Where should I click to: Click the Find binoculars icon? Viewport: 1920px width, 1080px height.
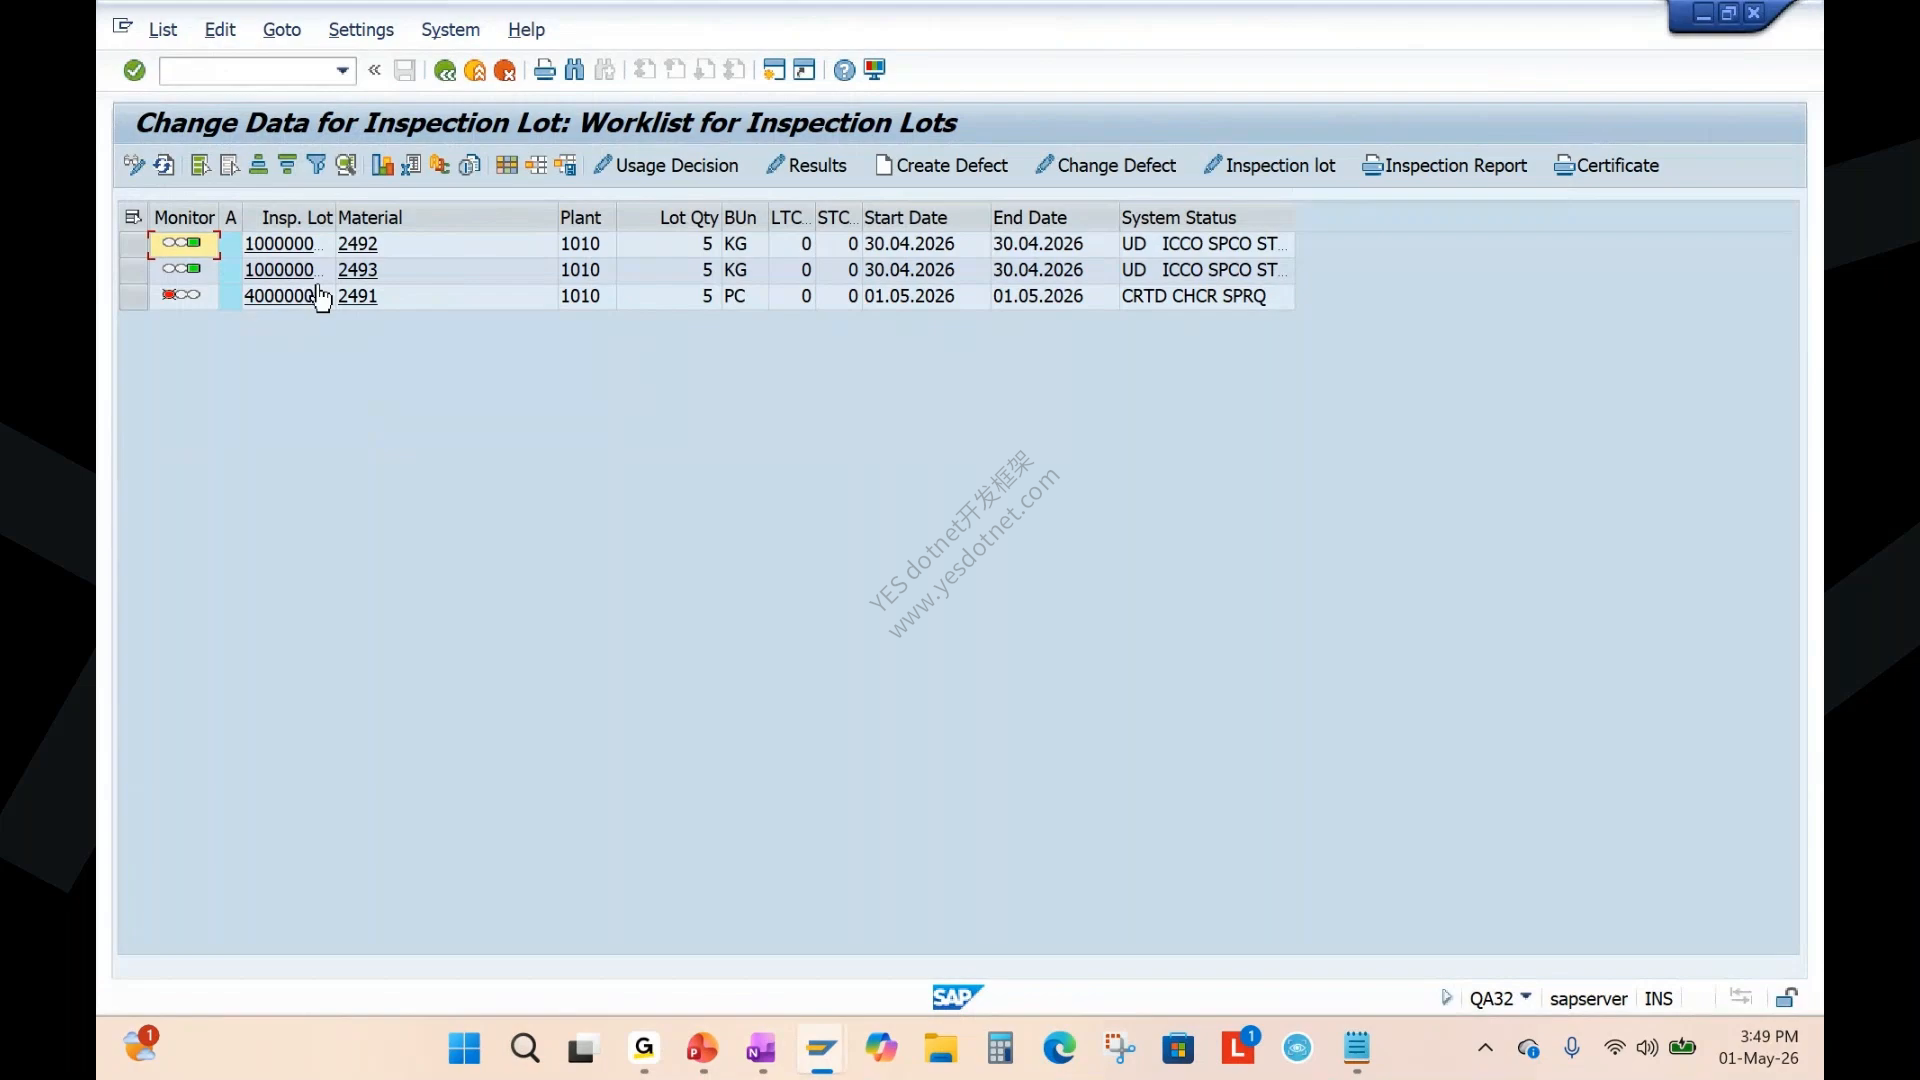tap(574, 70)
